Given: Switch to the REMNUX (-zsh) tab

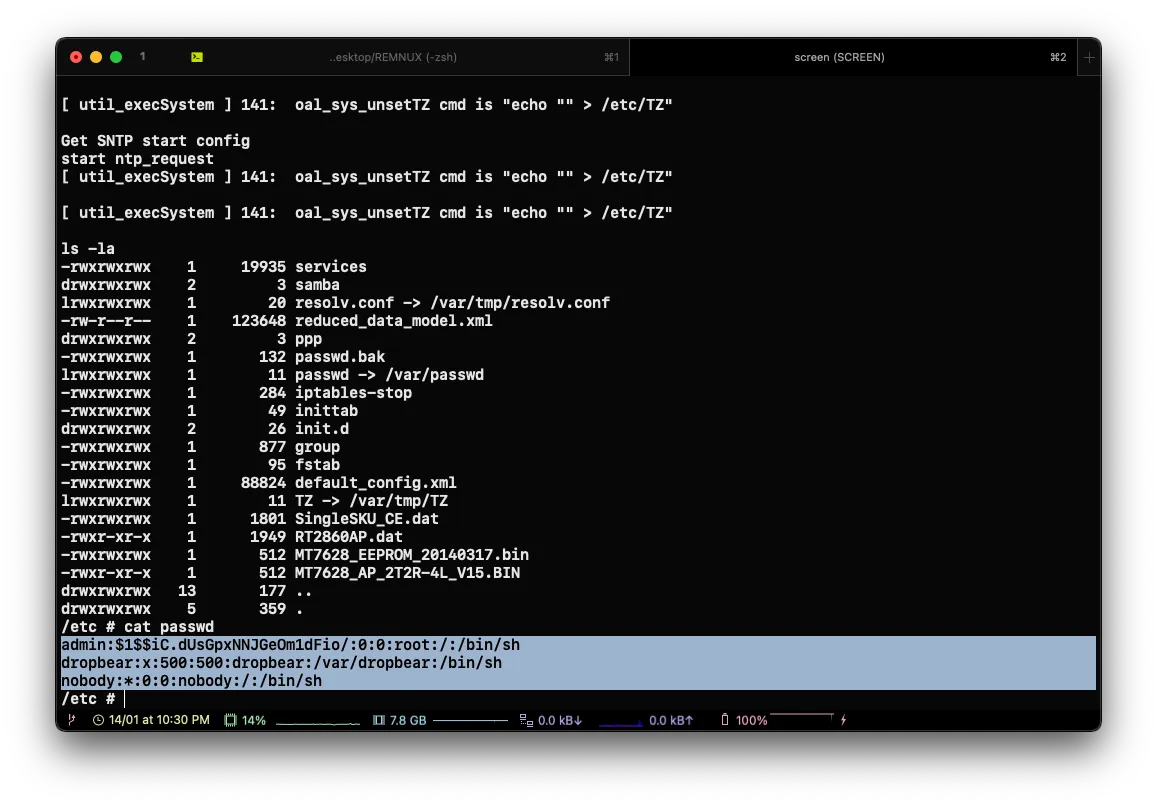Looking at the screenshot, I should click(x=392, y=57).
